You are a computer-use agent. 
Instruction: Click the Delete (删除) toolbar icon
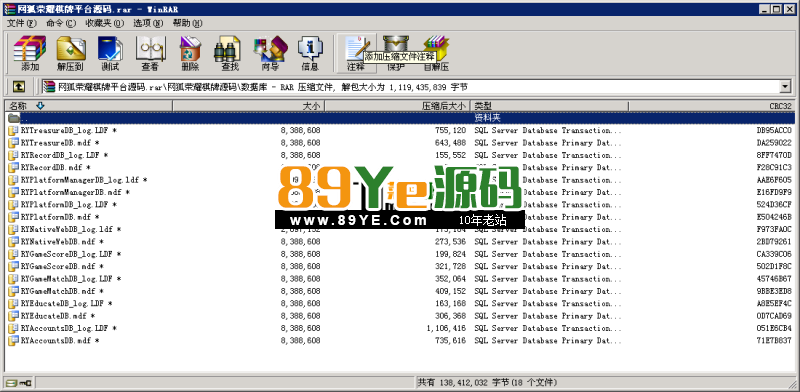[190, 53]
